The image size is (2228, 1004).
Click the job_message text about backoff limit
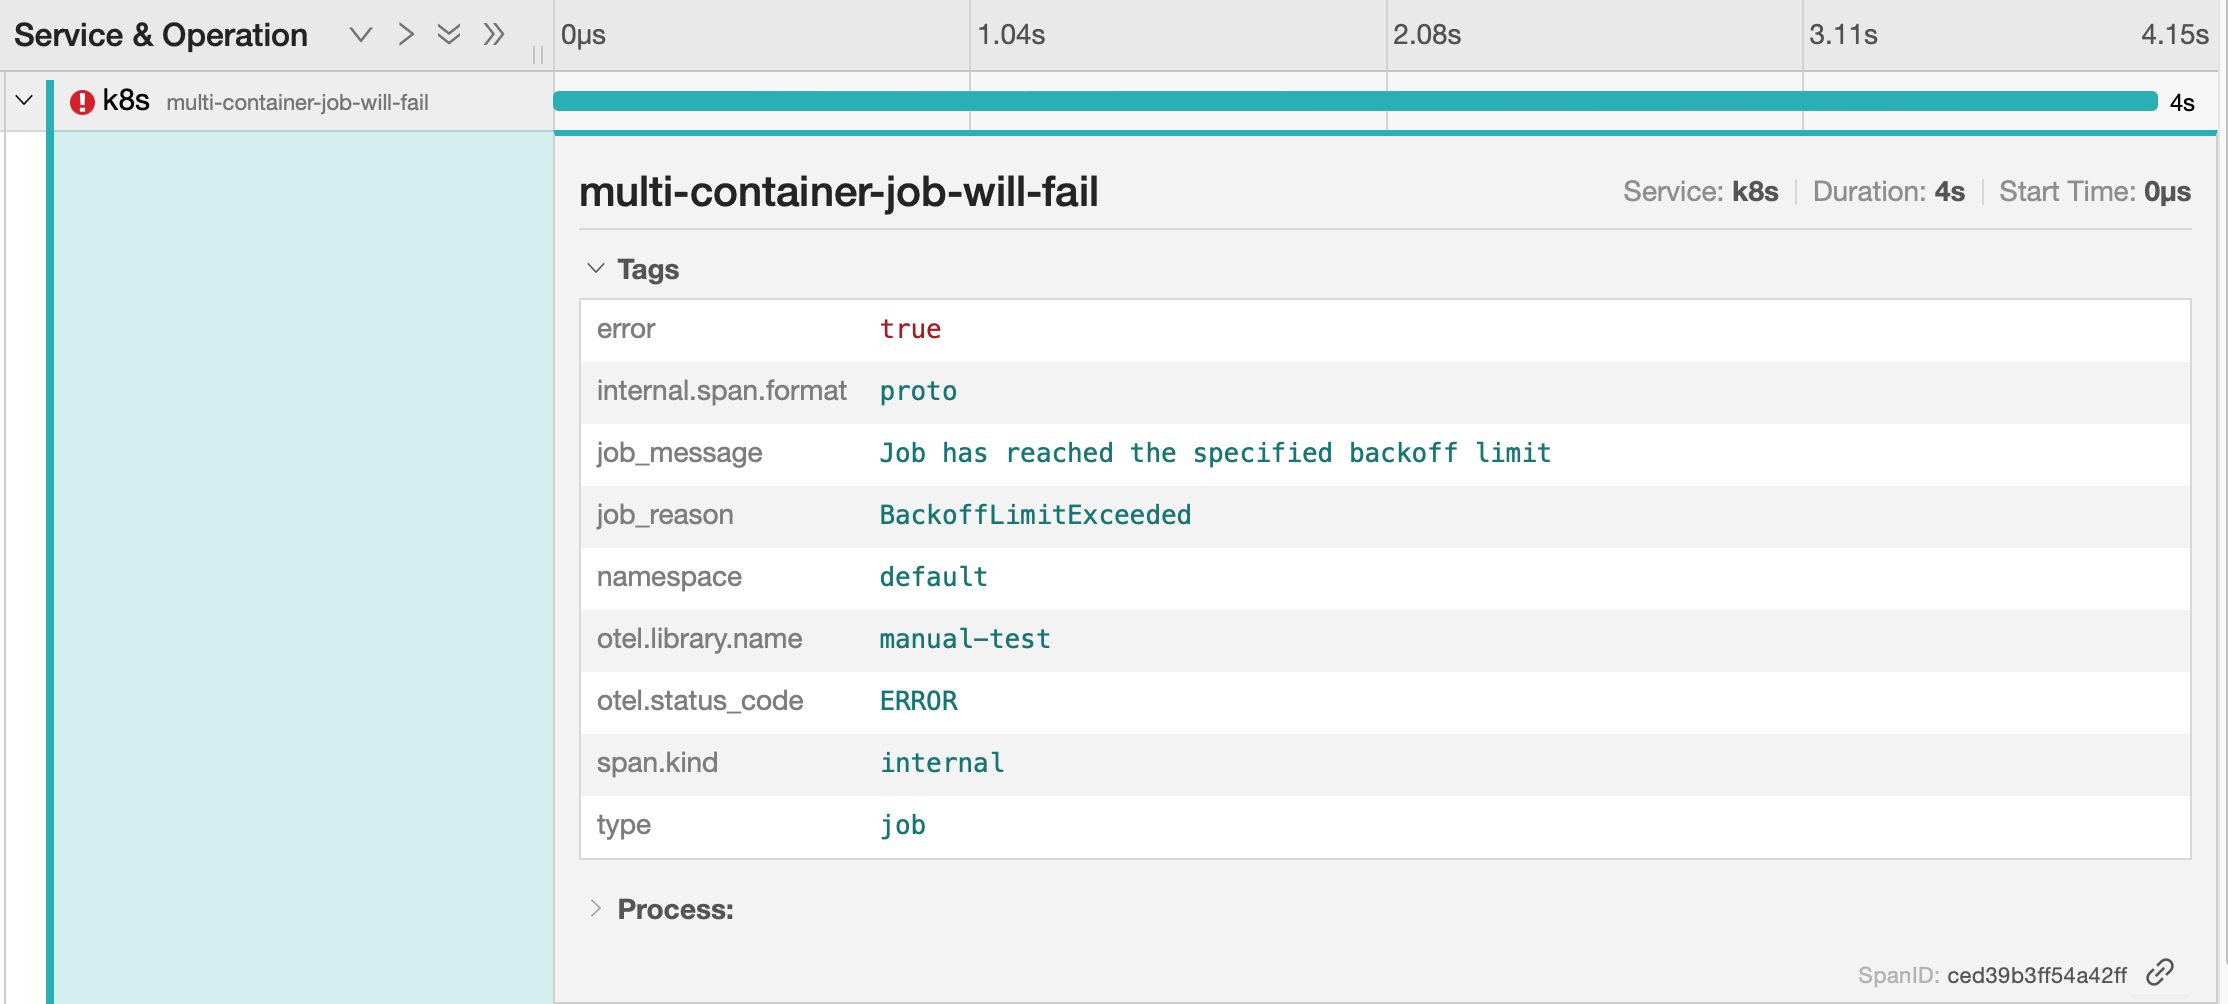(x=1214, y=453)
